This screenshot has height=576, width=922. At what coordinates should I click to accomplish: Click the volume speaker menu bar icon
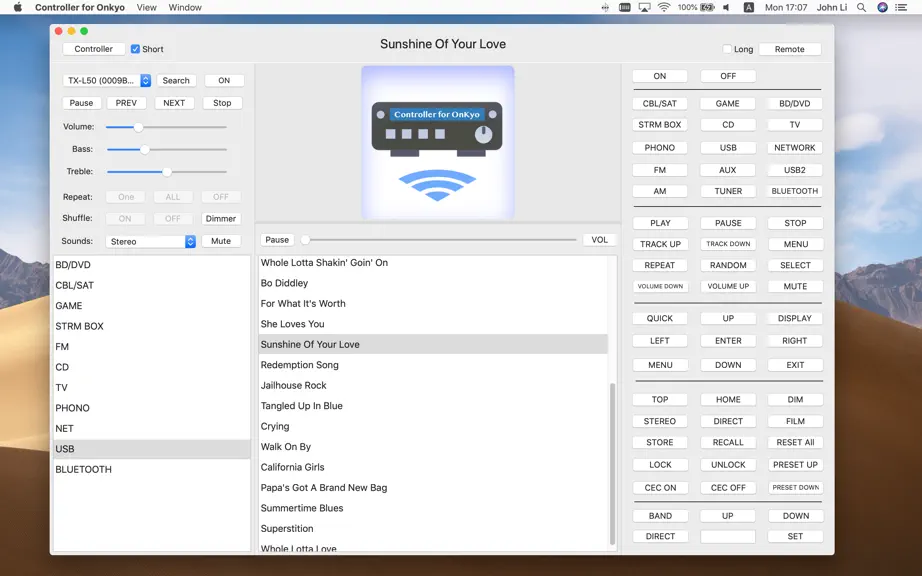pos(726,8)
